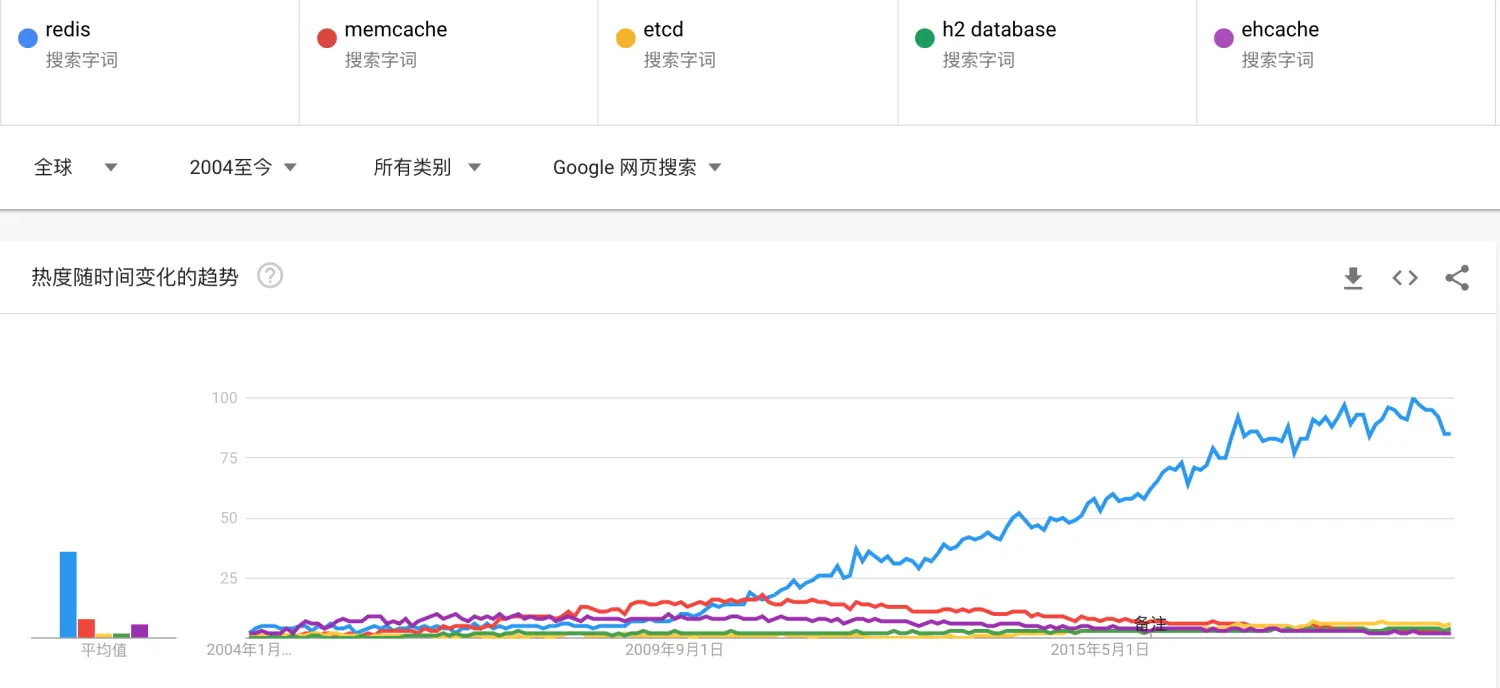Viewport: 1500px width, 688px height.
Task: Click the purple ehcache color dot
Action: [x=1223, y=39]
